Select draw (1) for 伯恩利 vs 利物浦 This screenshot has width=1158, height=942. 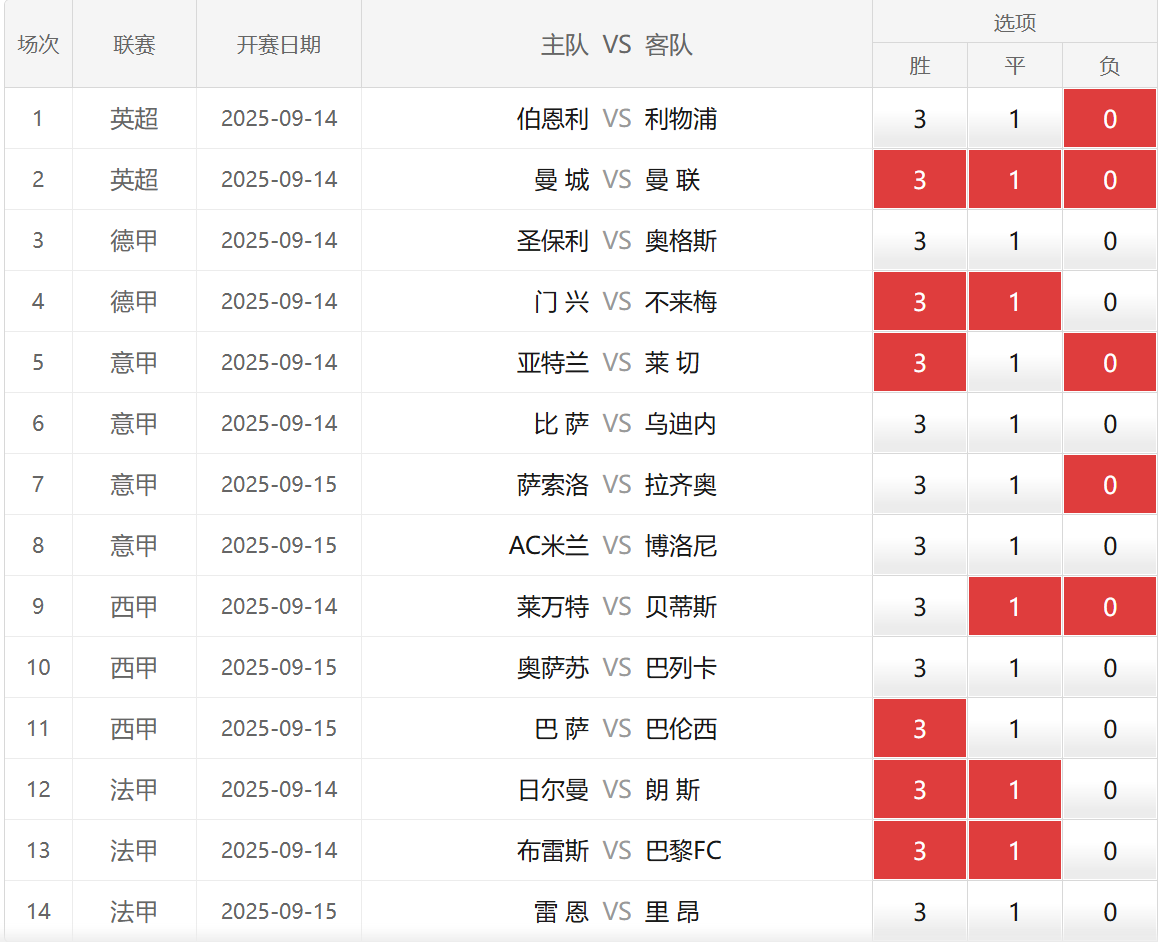click(x=1015, y=119)
